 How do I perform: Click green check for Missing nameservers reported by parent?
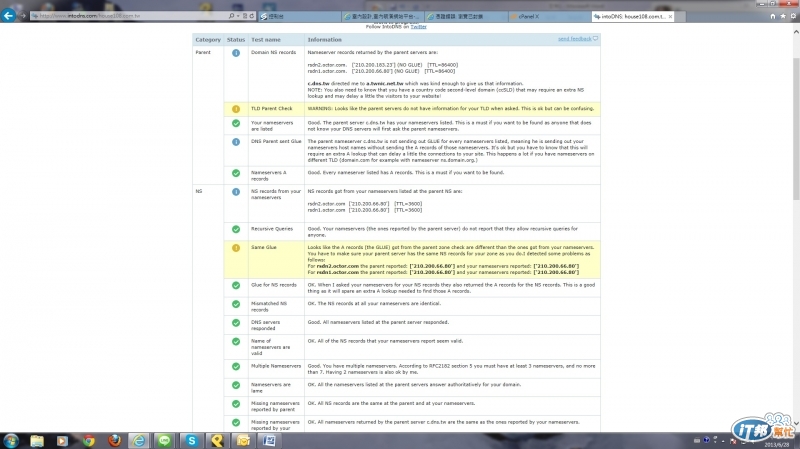pos(236,404)
